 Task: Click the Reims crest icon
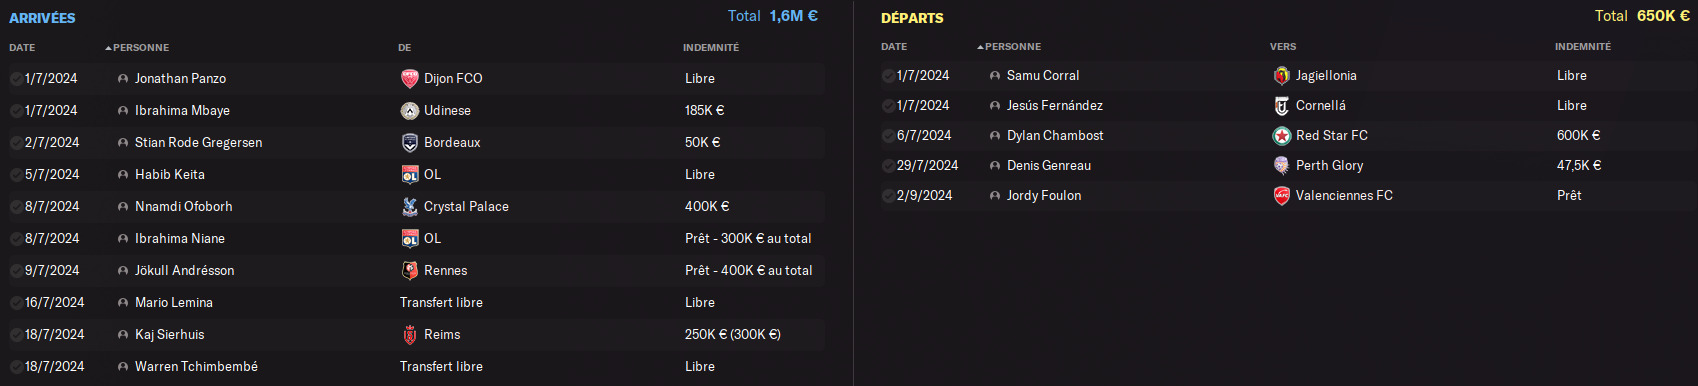409,334
